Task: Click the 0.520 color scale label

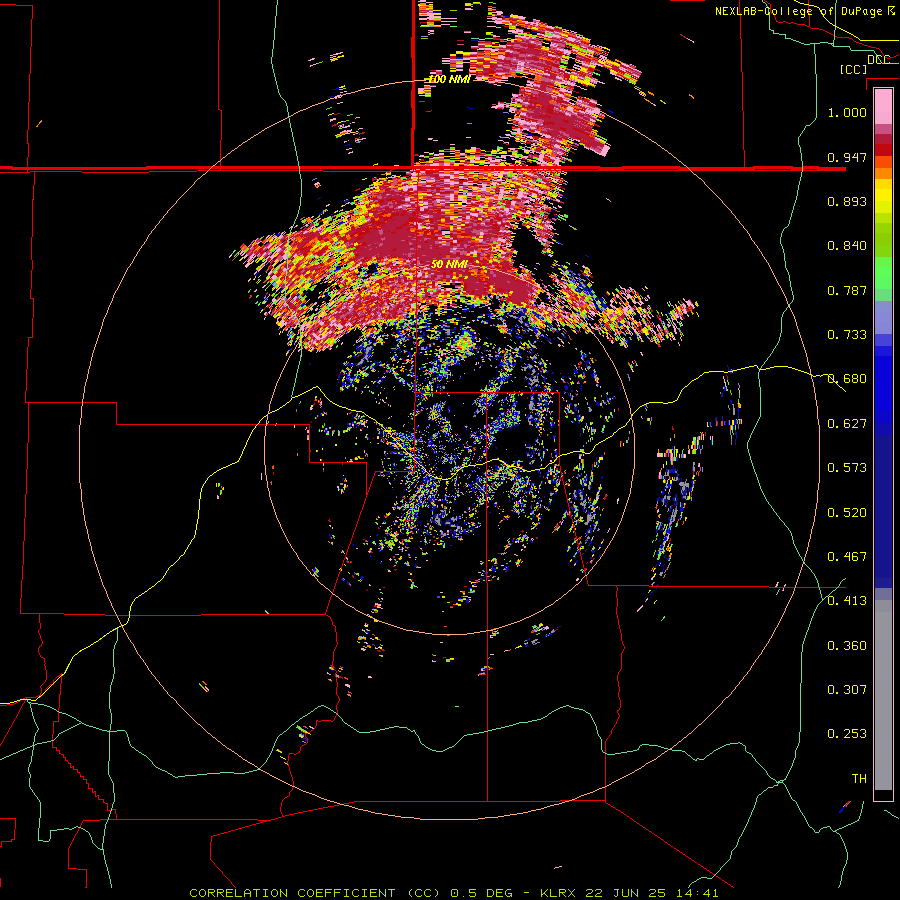Action: click(x=847, y=513)
